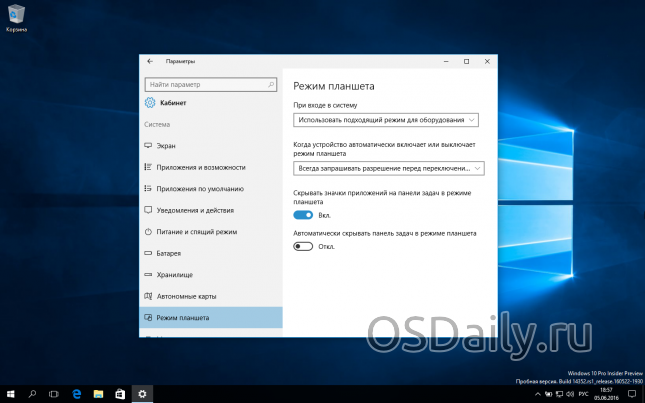Image resolution: width=645 pixels, height=403 pixels.
Task: Open the Windows Store taskbar icon
Action: click(x=120, y=393)
